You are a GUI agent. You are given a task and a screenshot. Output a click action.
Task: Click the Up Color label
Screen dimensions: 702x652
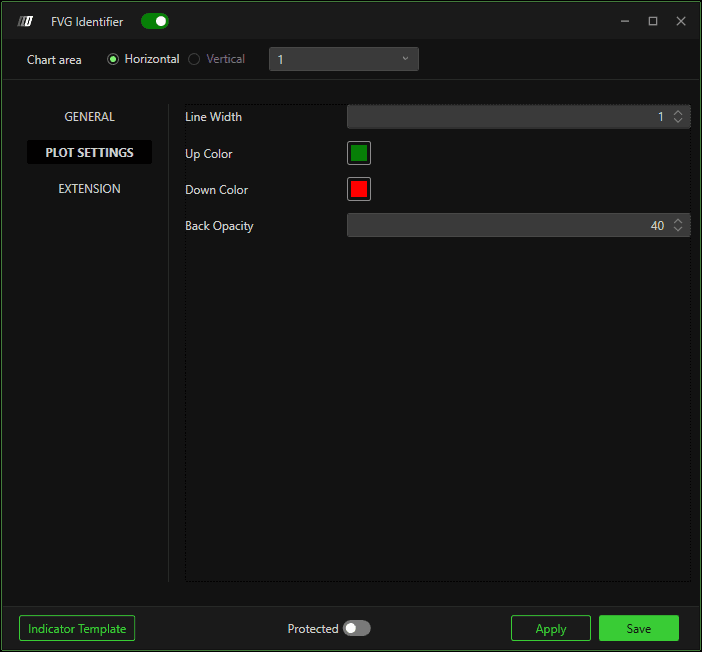209,154
